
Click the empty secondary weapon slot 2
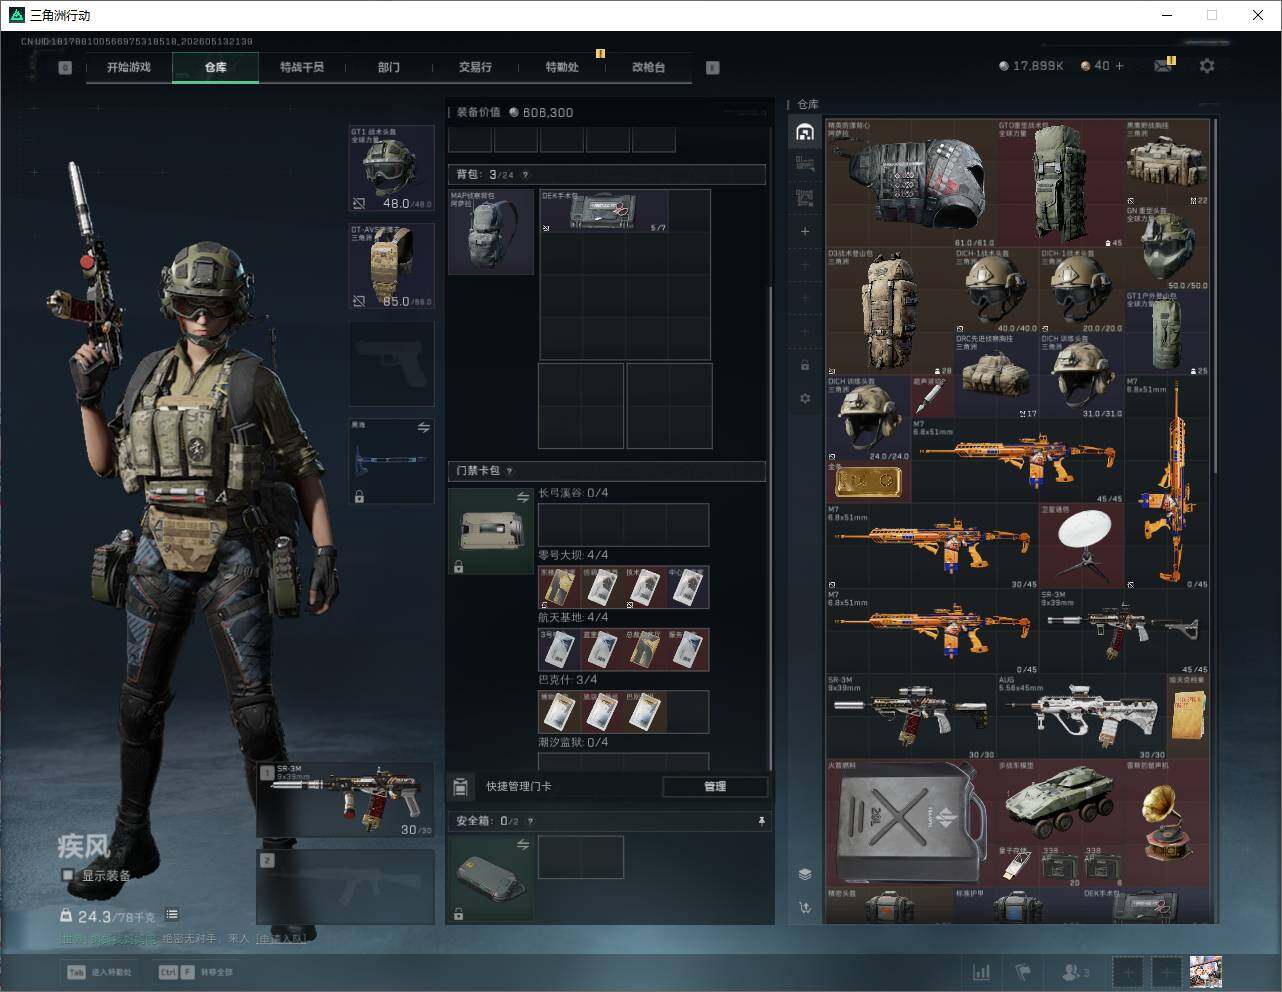tap(345, 887)
